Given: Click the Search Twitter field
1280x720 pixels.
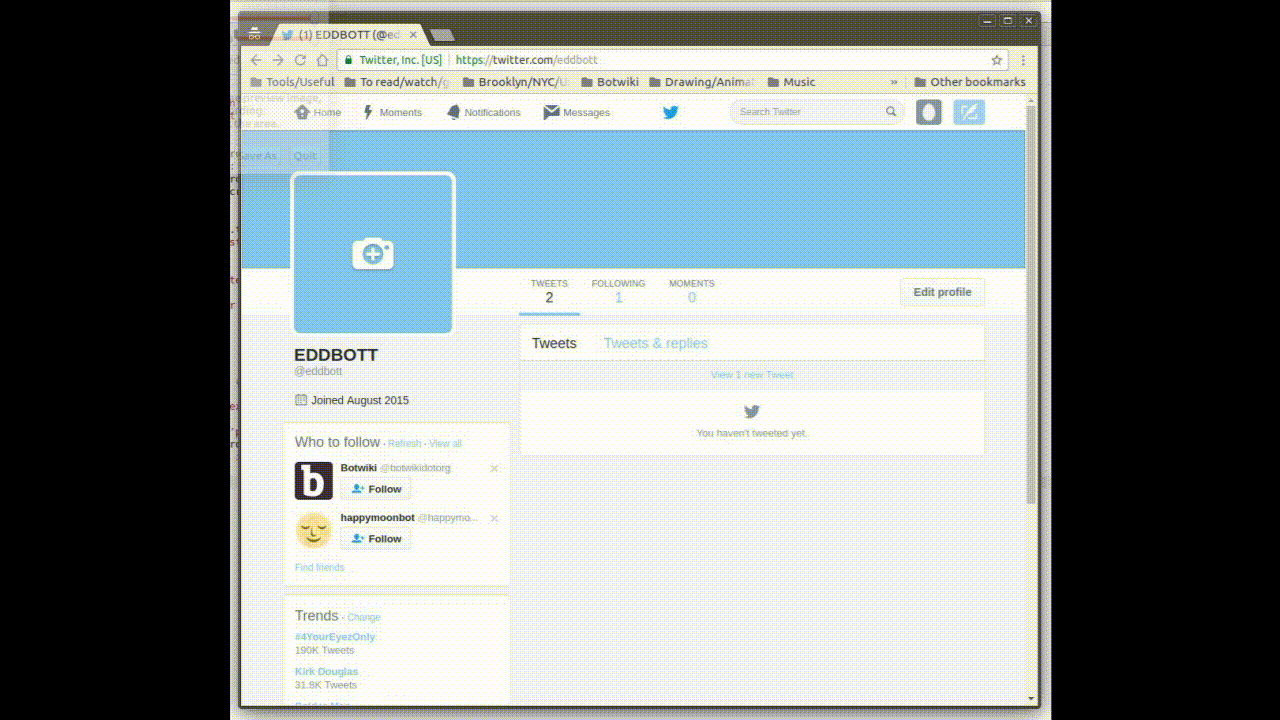Looking at the screenshot, I should 816,112.
